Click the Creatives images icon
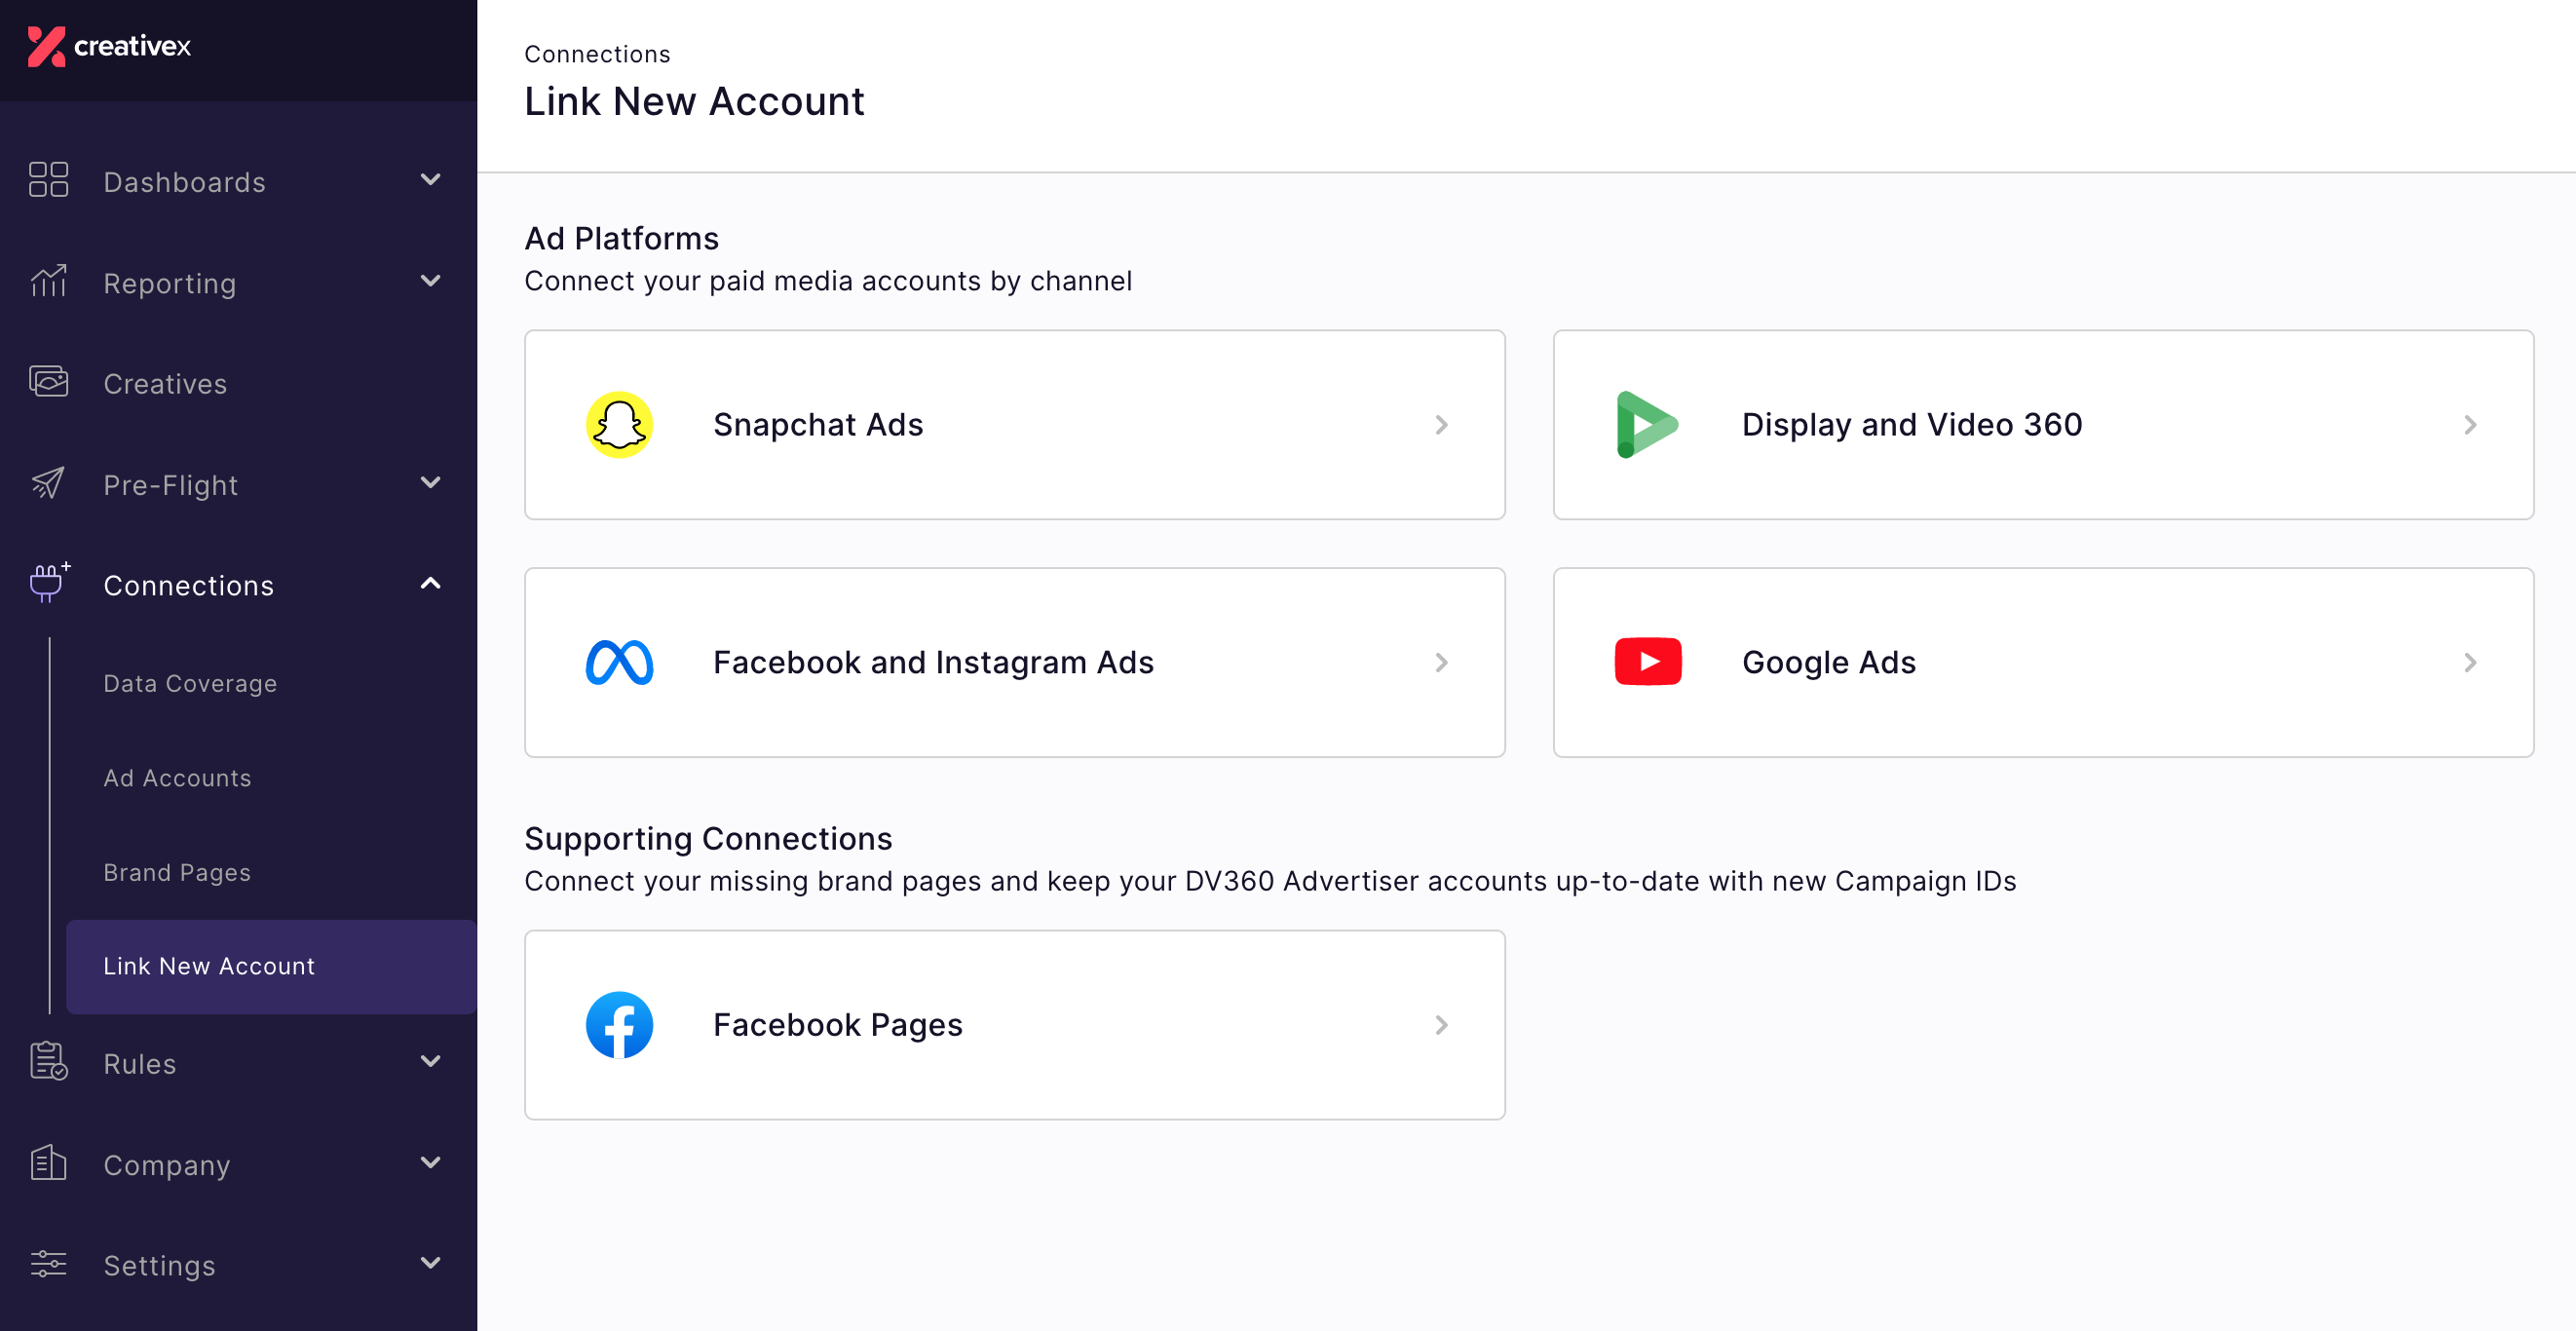The image size is (2576, 1331). point(48,382)
